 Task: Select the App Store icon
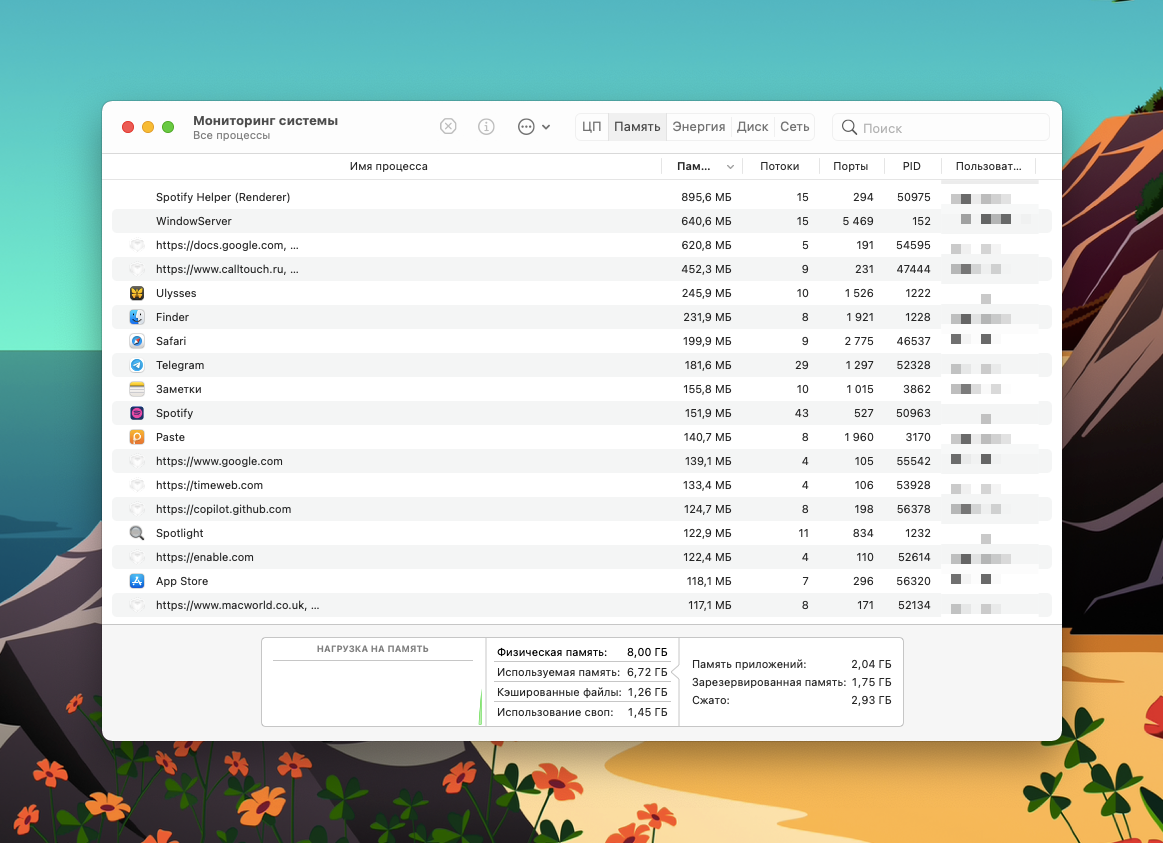tap(136, 581)
